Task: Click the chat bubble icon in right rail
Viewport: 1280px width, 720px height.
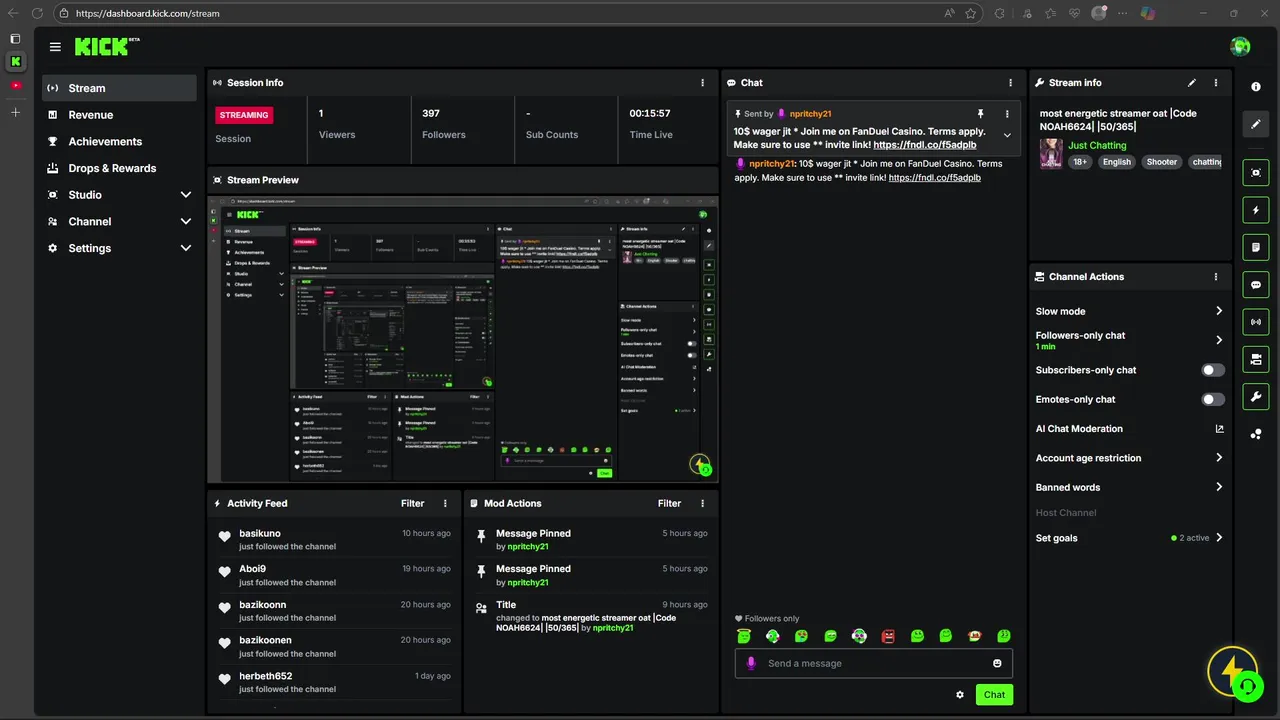Action: [1256, 285]
